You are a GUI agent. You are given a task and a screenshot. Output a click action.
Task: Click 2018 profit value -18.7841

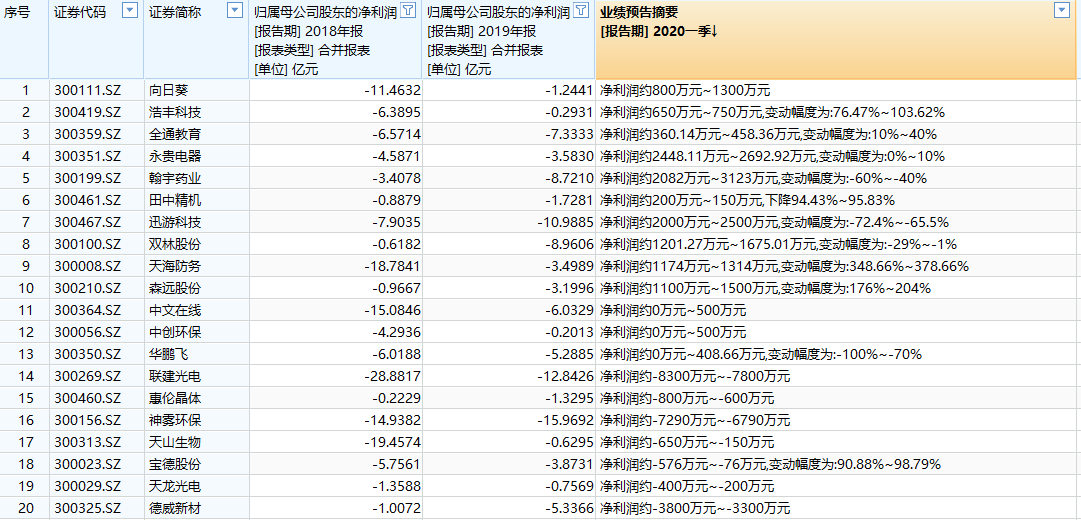pyautogui.click(x=392, y=266)
